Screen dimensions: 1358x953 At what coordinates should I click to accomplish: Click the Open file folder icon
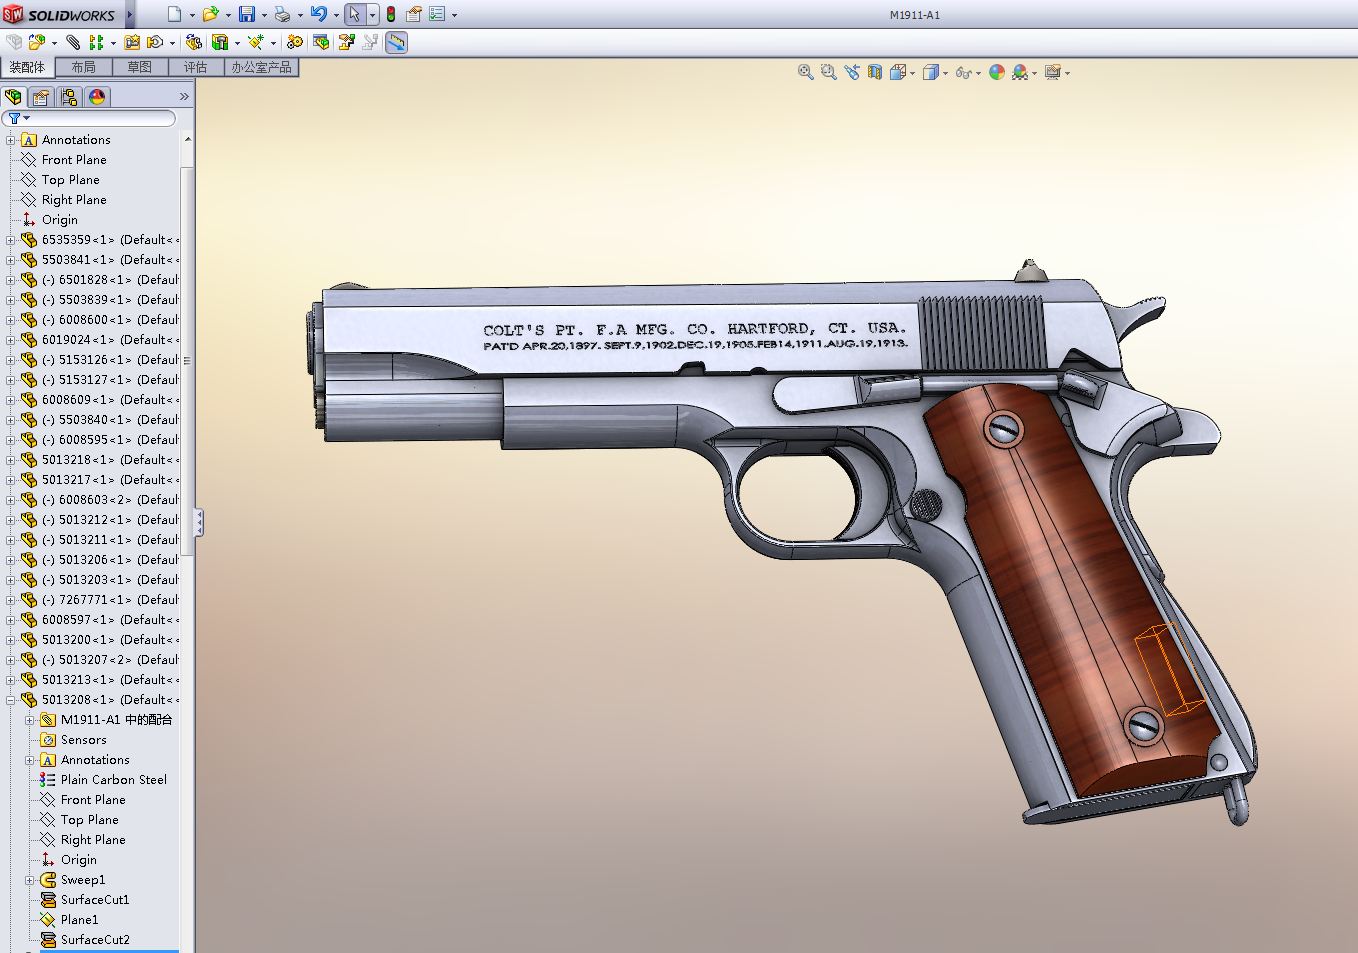pos(210,14)
